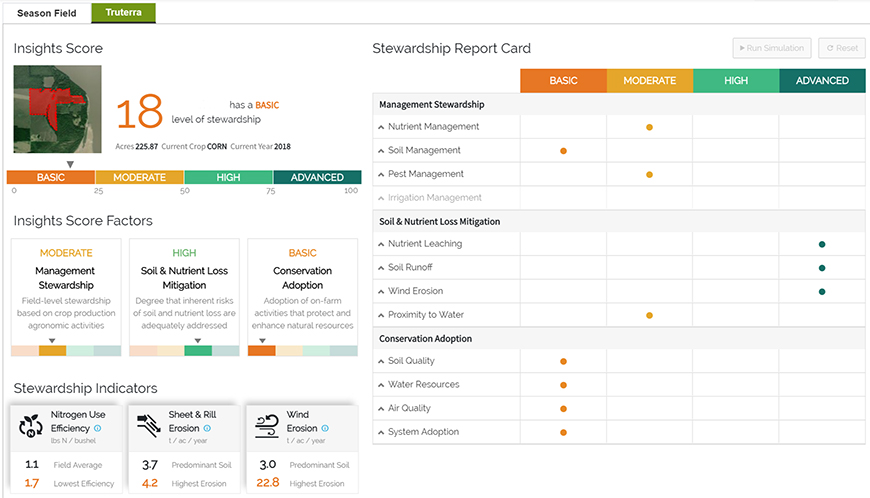Click the Nitrogen Use Efficiency icon
This screenshot has height=498, width=870.
coord(30,426)
